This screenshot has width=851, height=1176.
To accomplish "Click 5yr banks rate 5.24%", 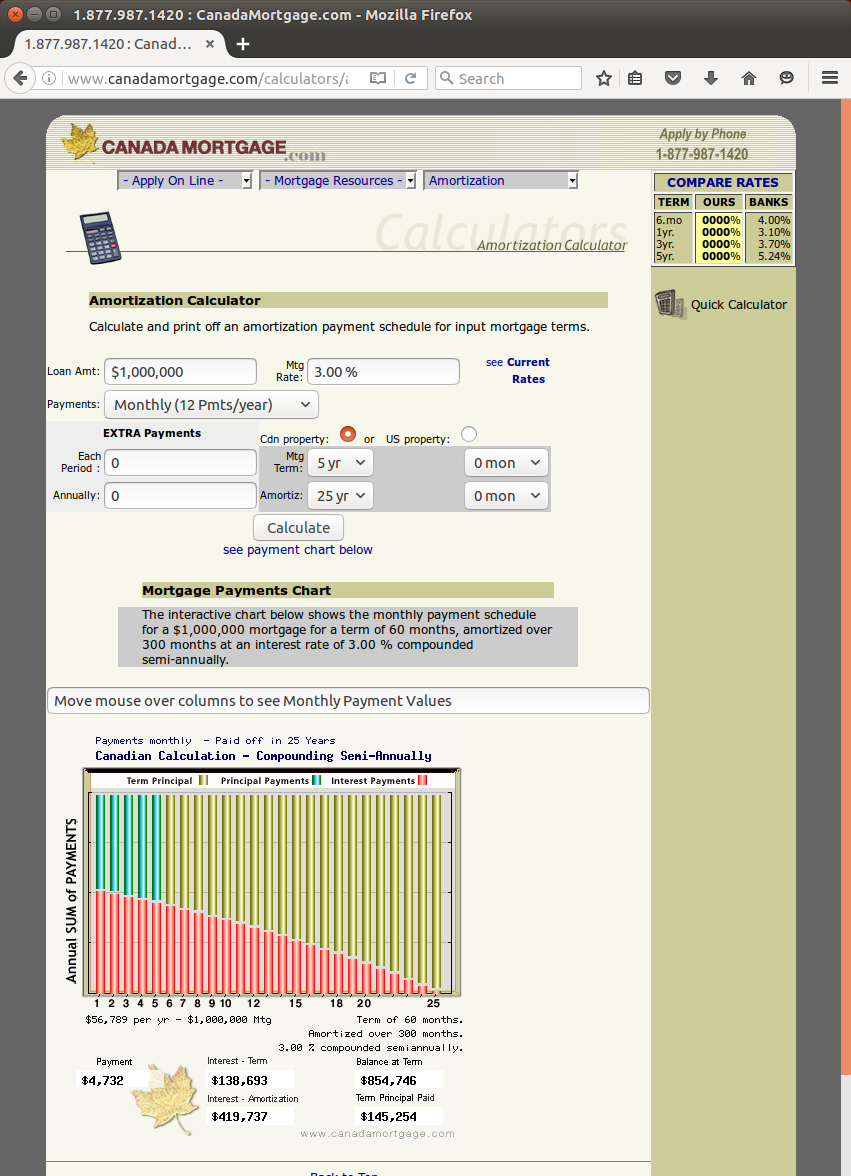I will coord(774,256).
